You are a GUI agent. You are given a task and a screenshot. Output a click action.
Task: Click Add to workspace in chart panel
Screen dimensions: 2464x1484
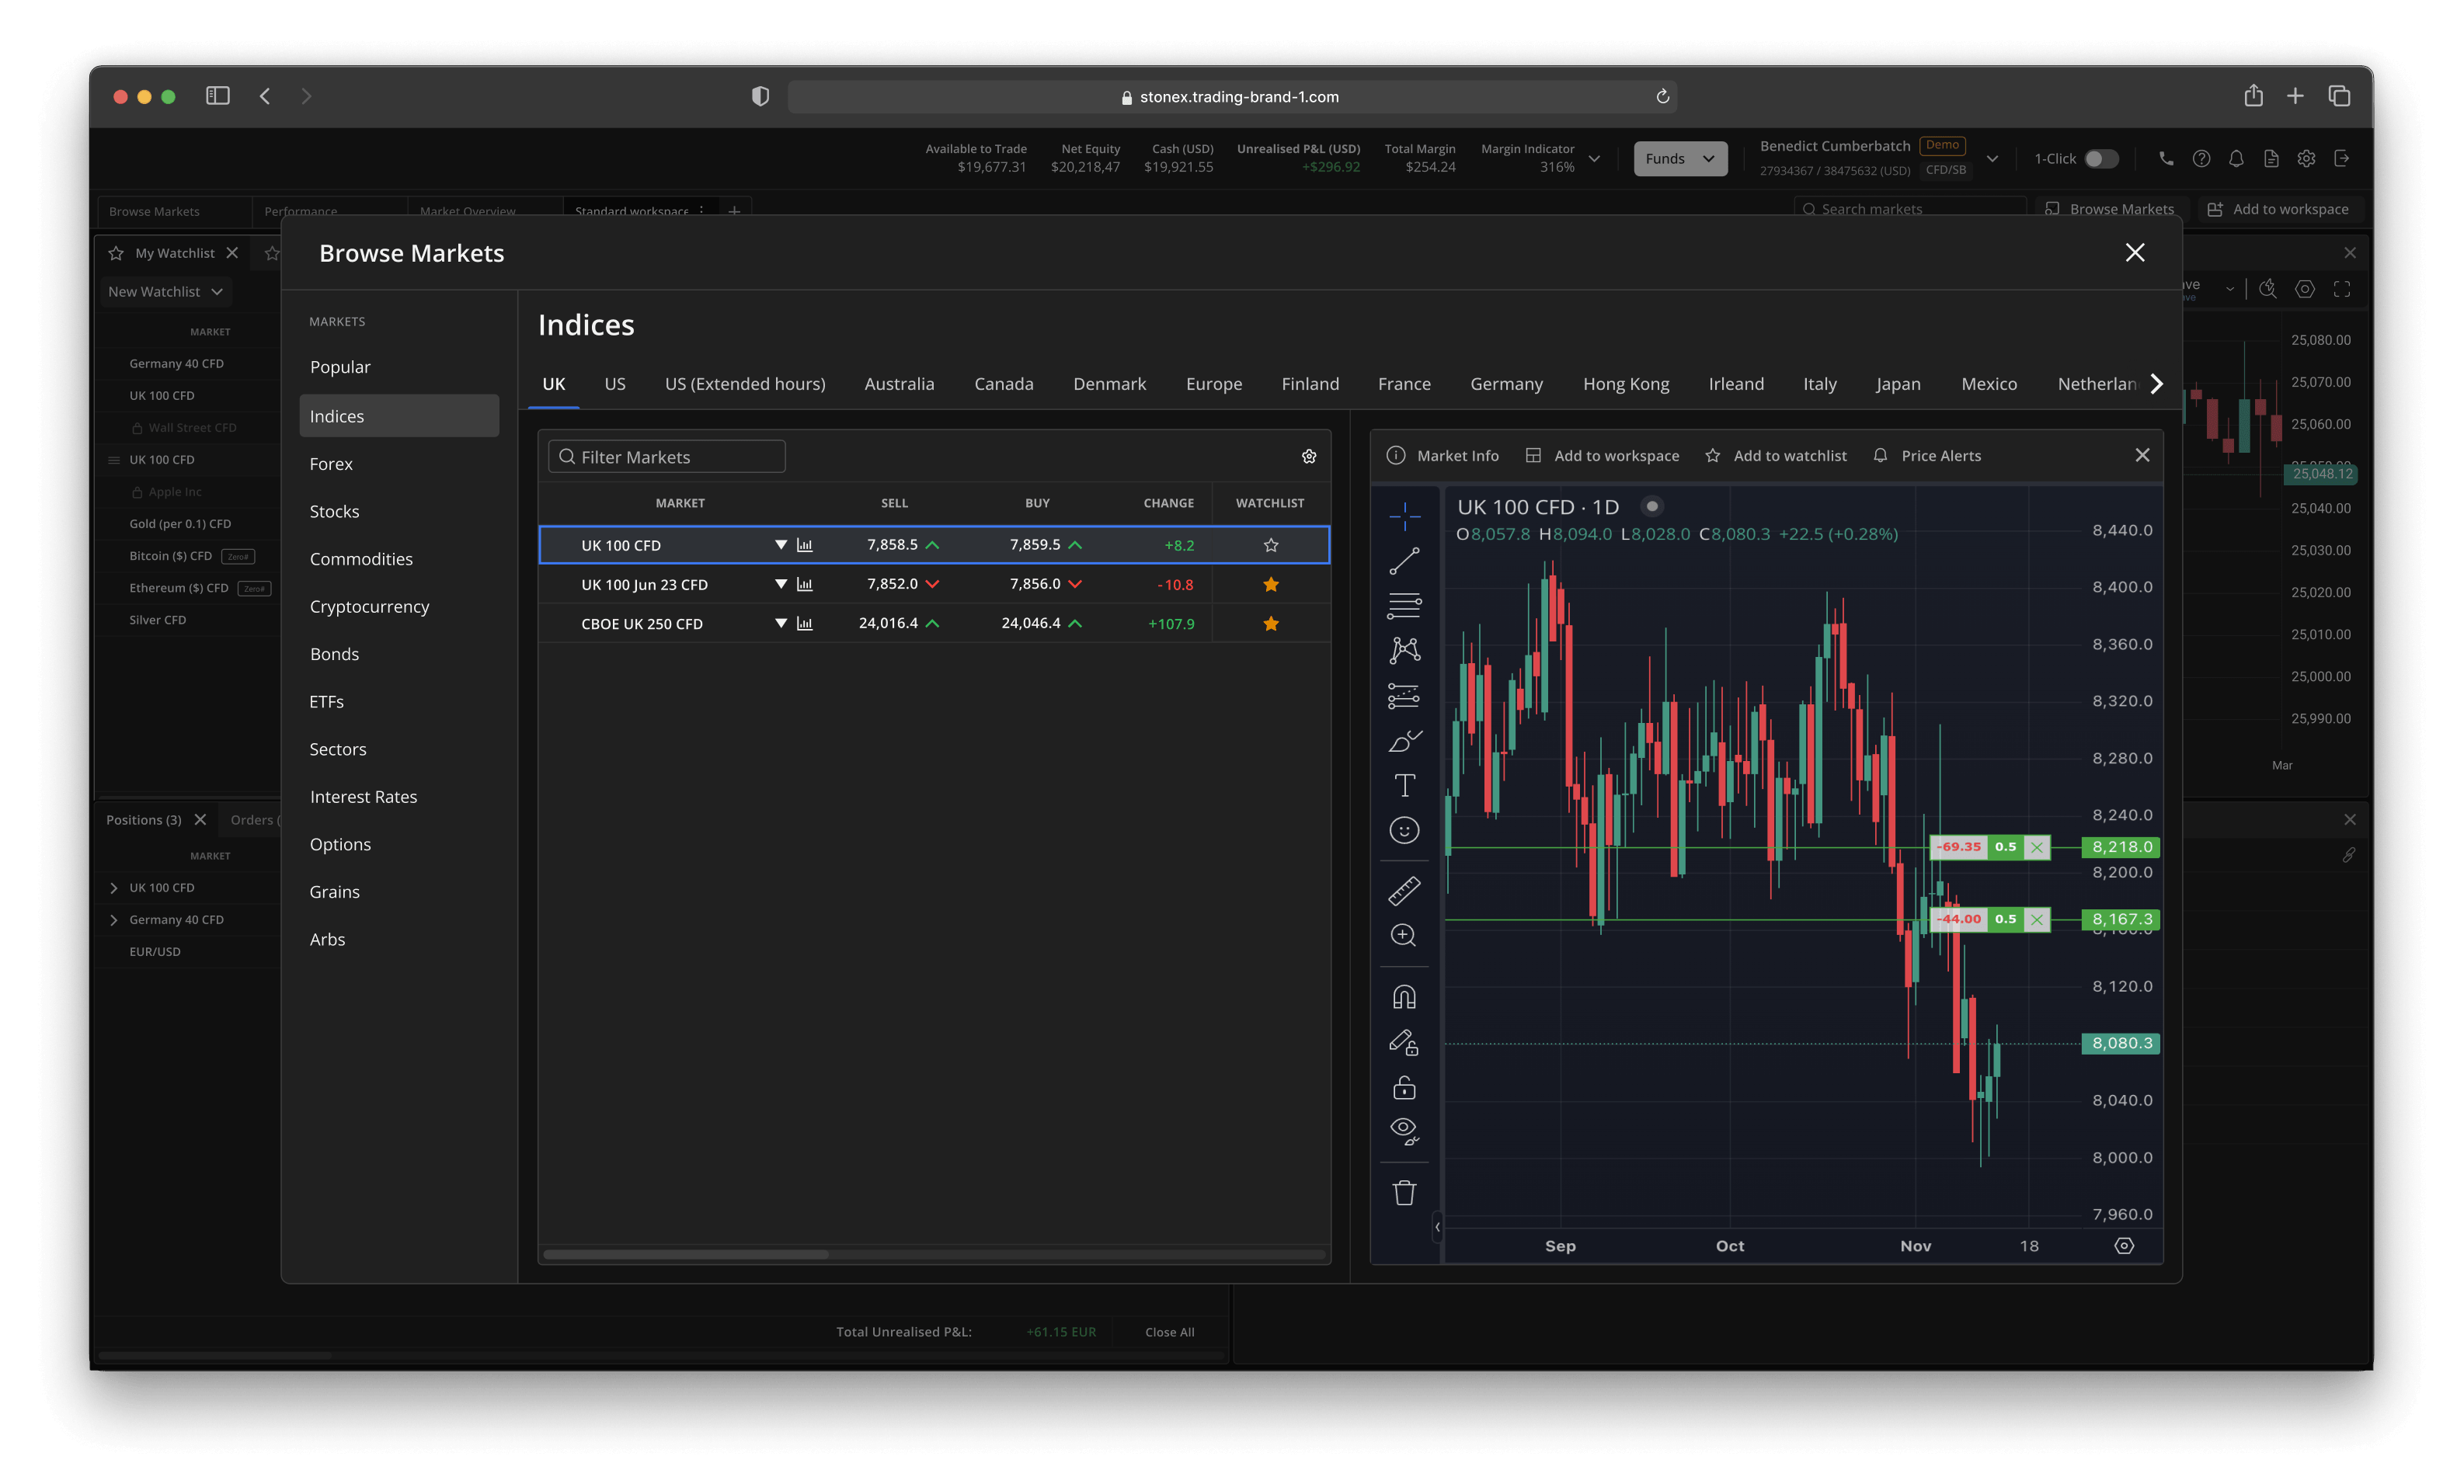click(1602, 456)
